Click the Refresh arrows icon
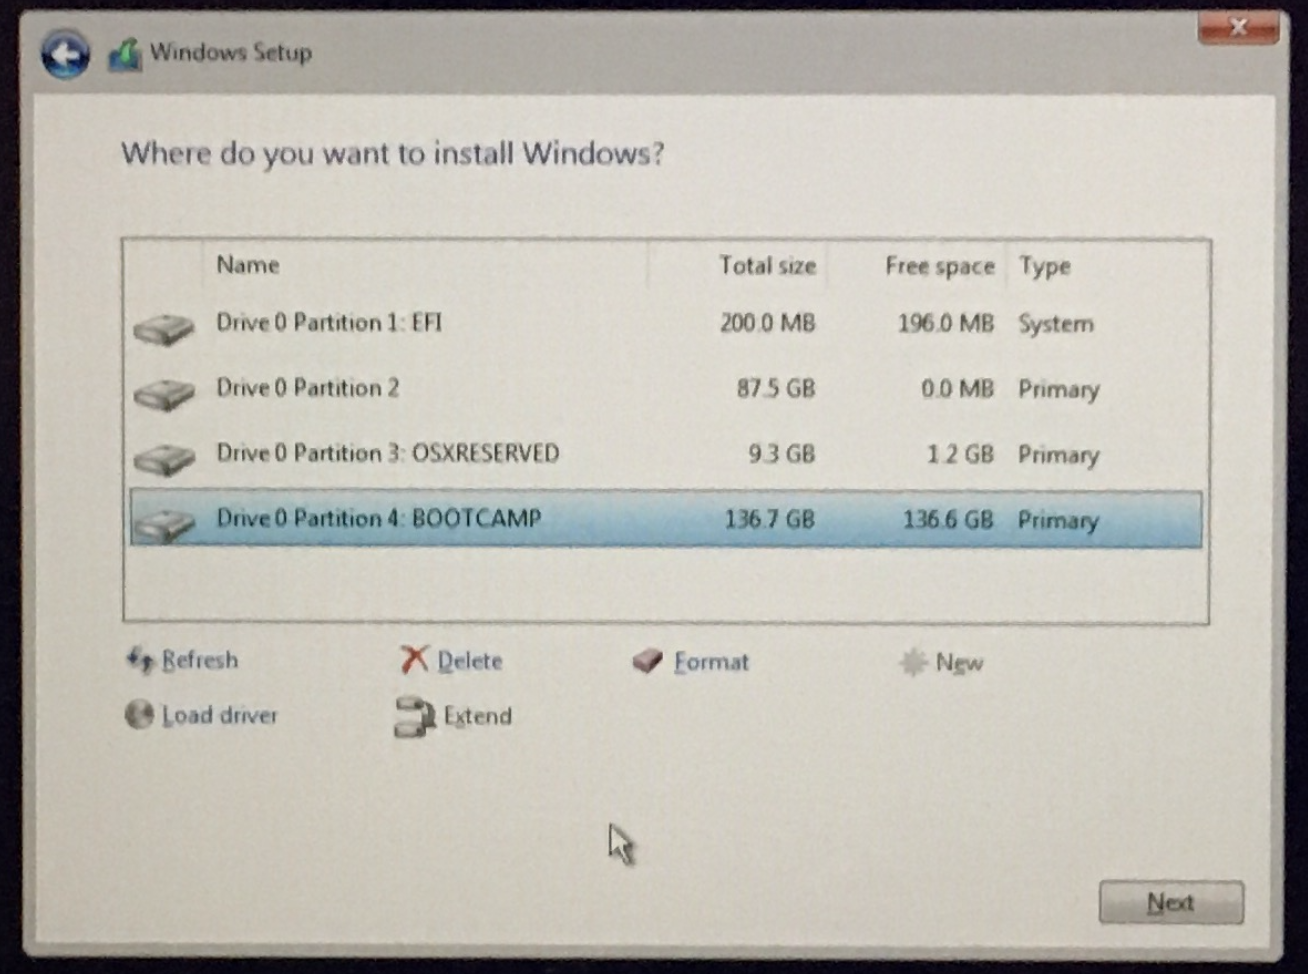1308x974 pixels. (140, 659)
